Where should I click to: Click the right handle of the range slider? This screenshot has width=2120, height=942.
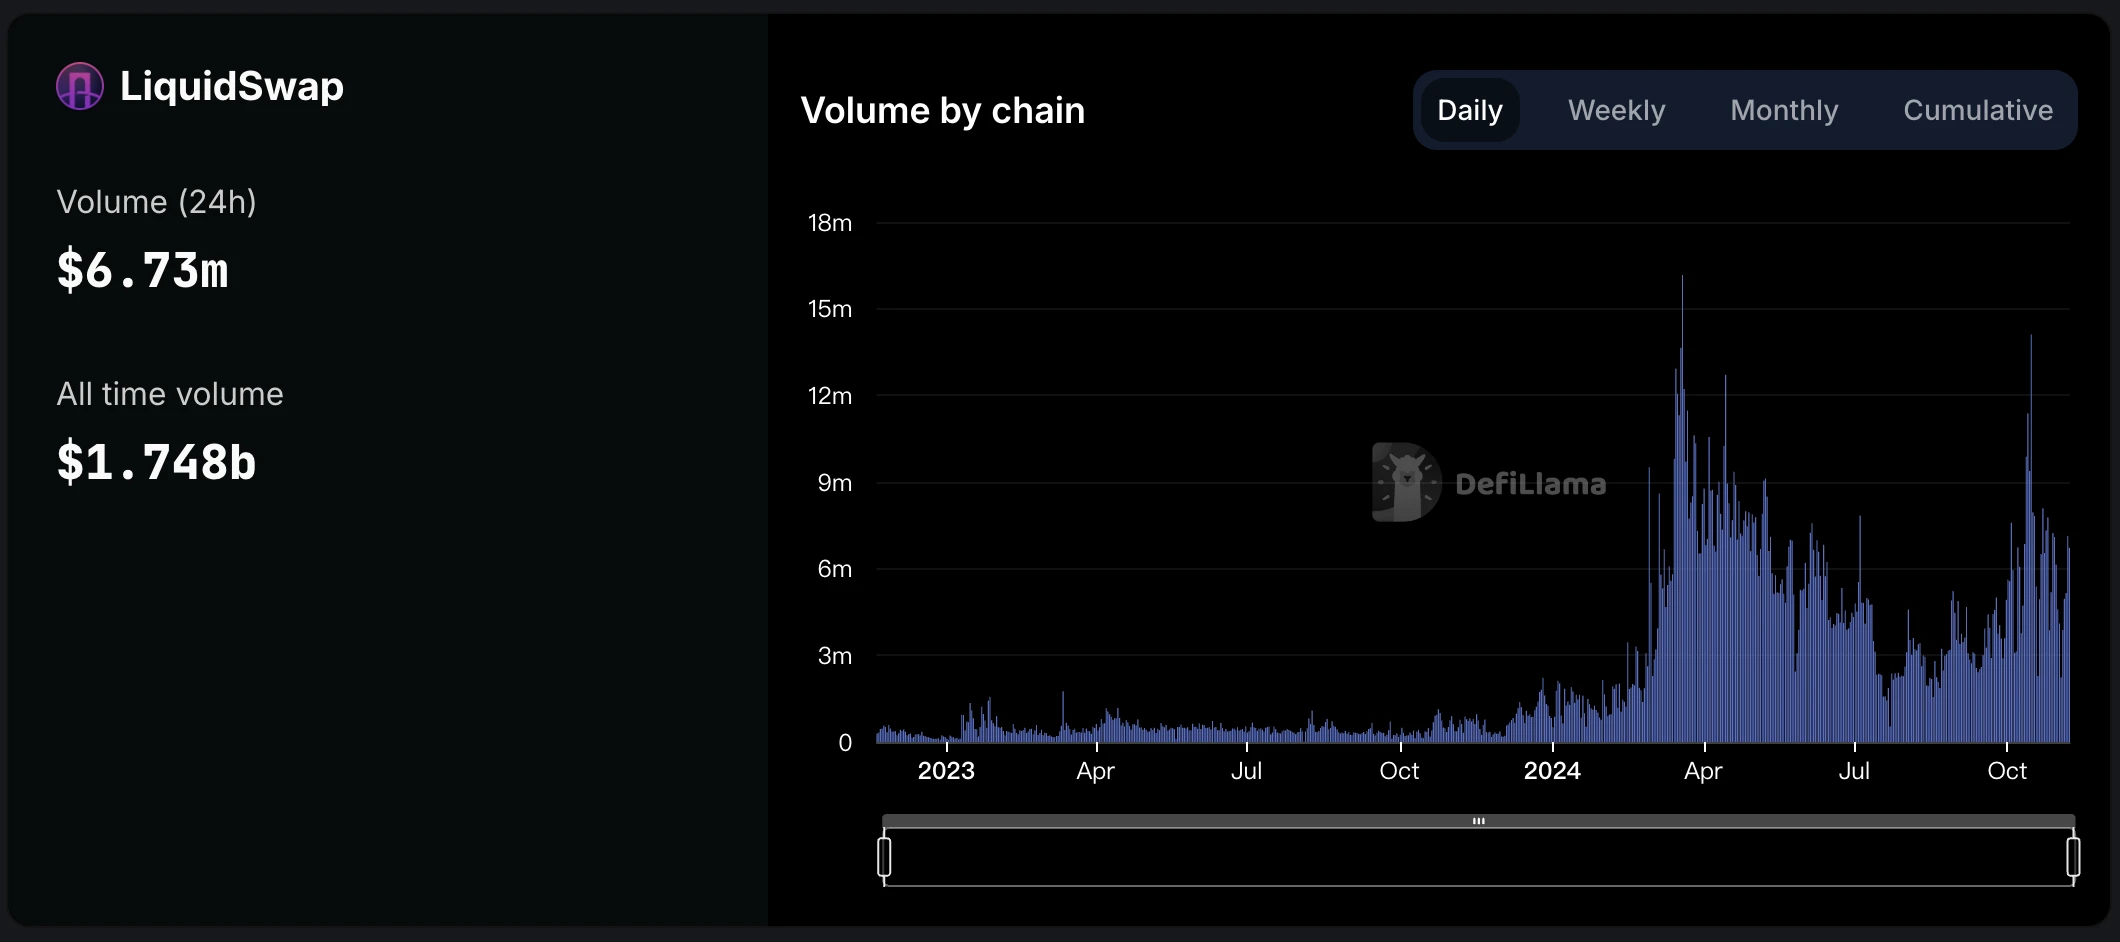click(x=2073, y=857)
